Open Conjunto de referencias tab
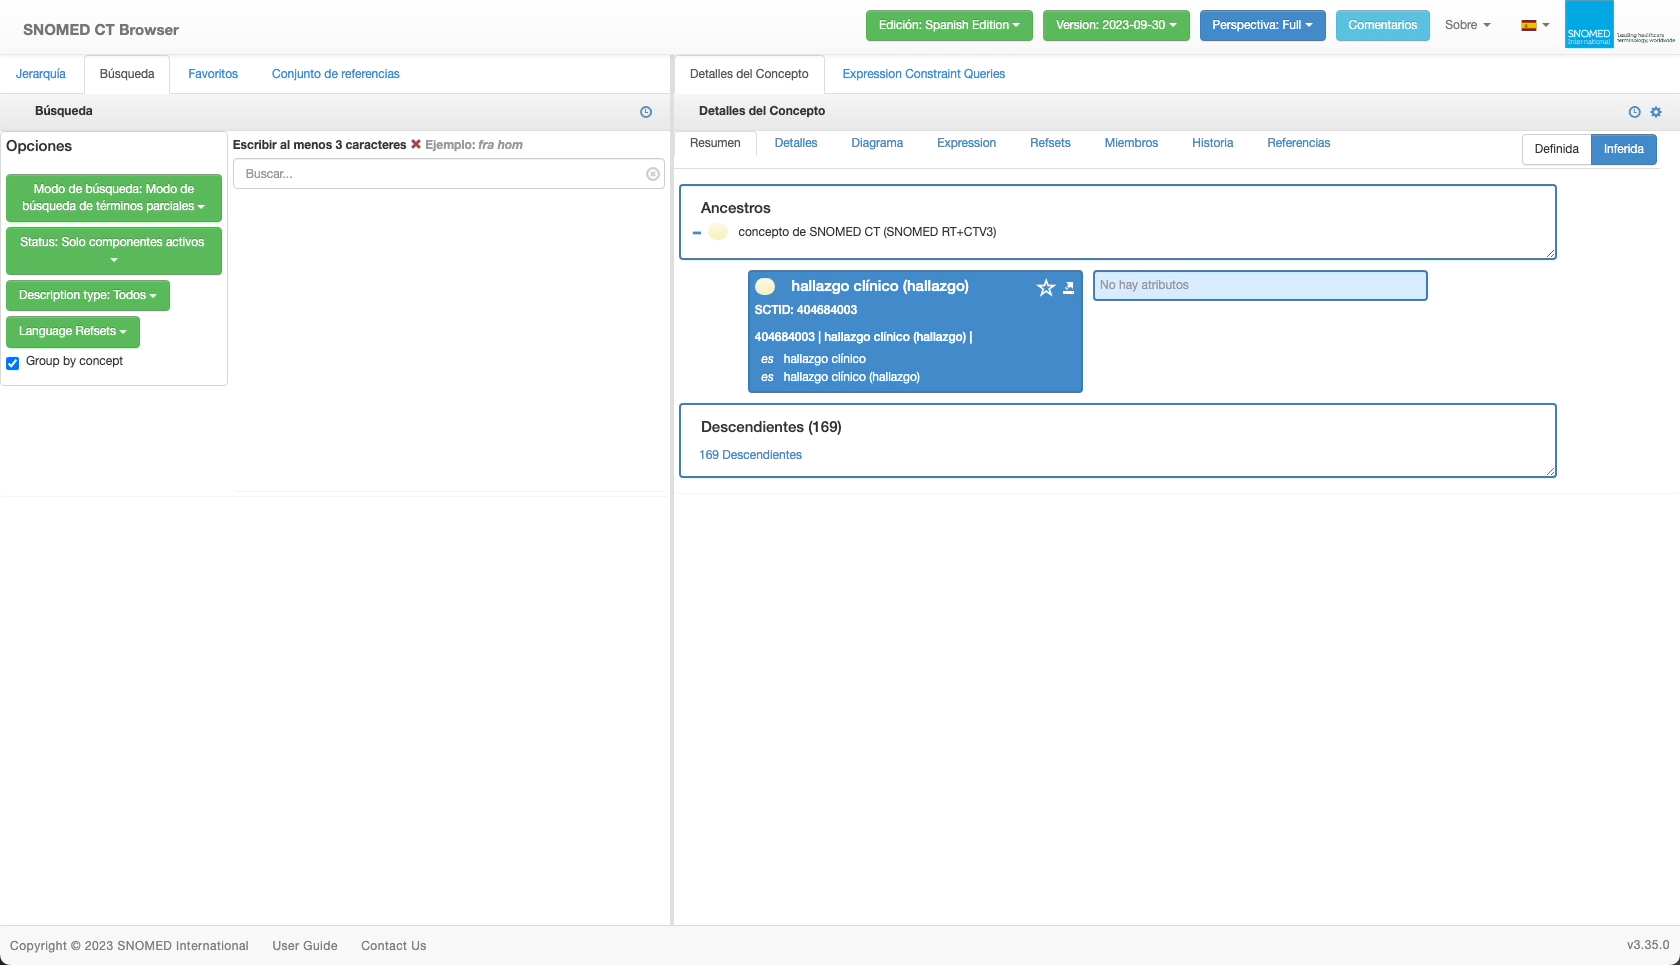 click(336, 74)
